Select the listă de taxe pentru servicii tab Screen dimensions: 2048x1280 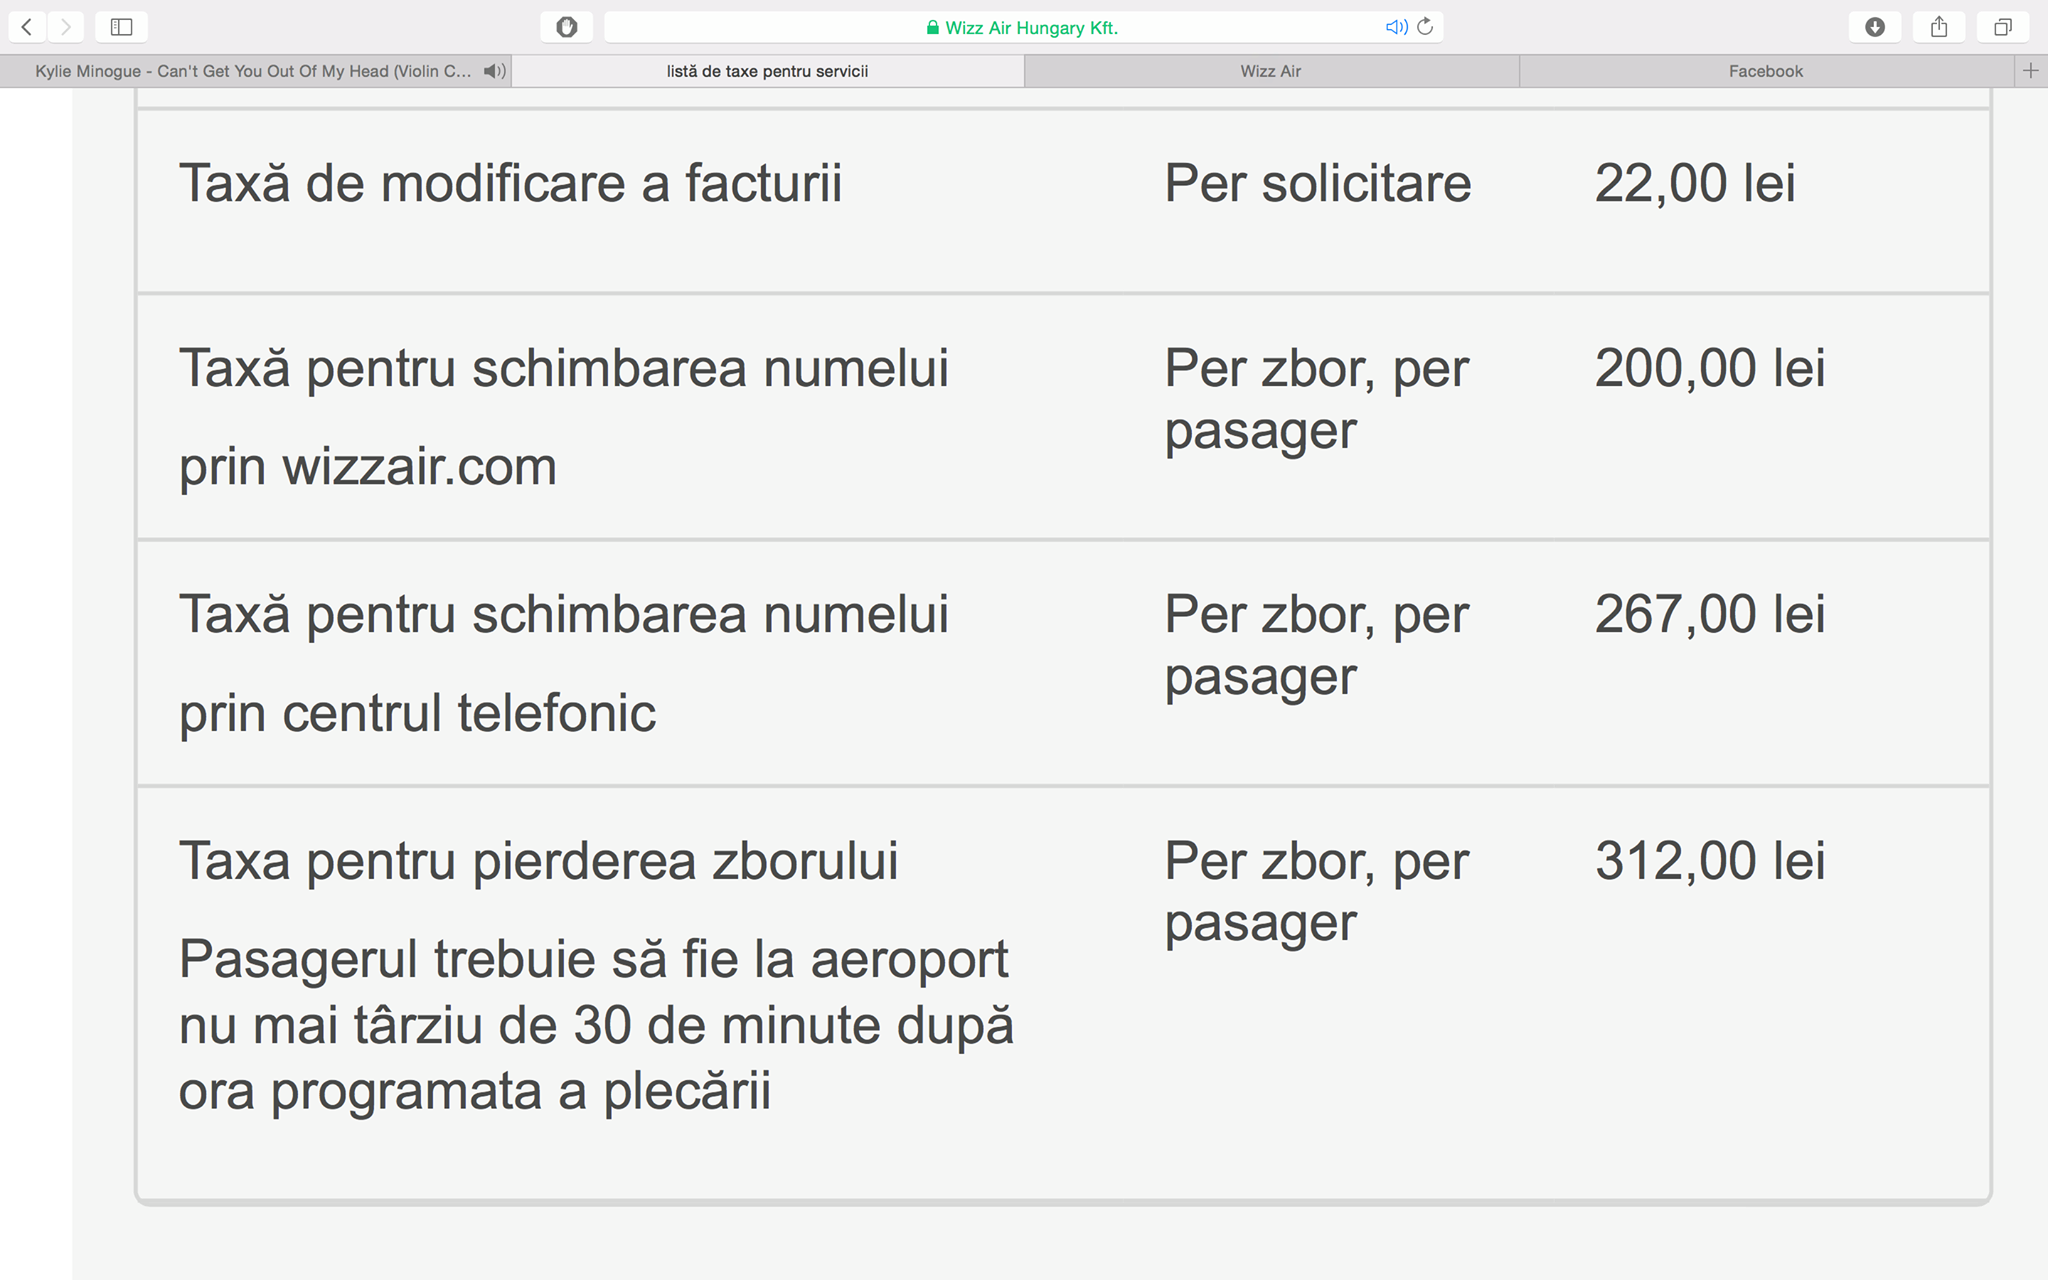pos(768,71)
